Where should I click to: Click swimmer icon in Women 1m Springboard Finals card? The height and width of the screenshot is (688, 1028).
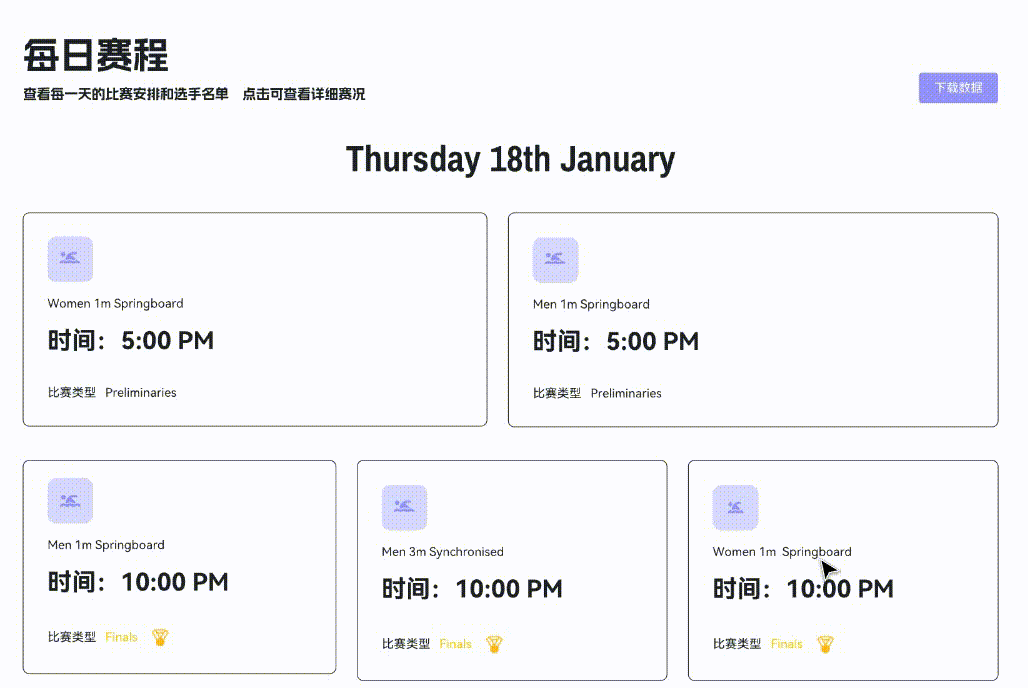coord(735,508)
